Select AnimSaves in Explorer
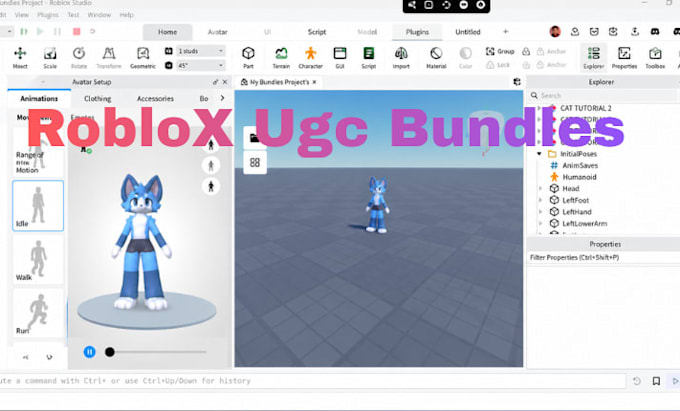 [580, 165]
